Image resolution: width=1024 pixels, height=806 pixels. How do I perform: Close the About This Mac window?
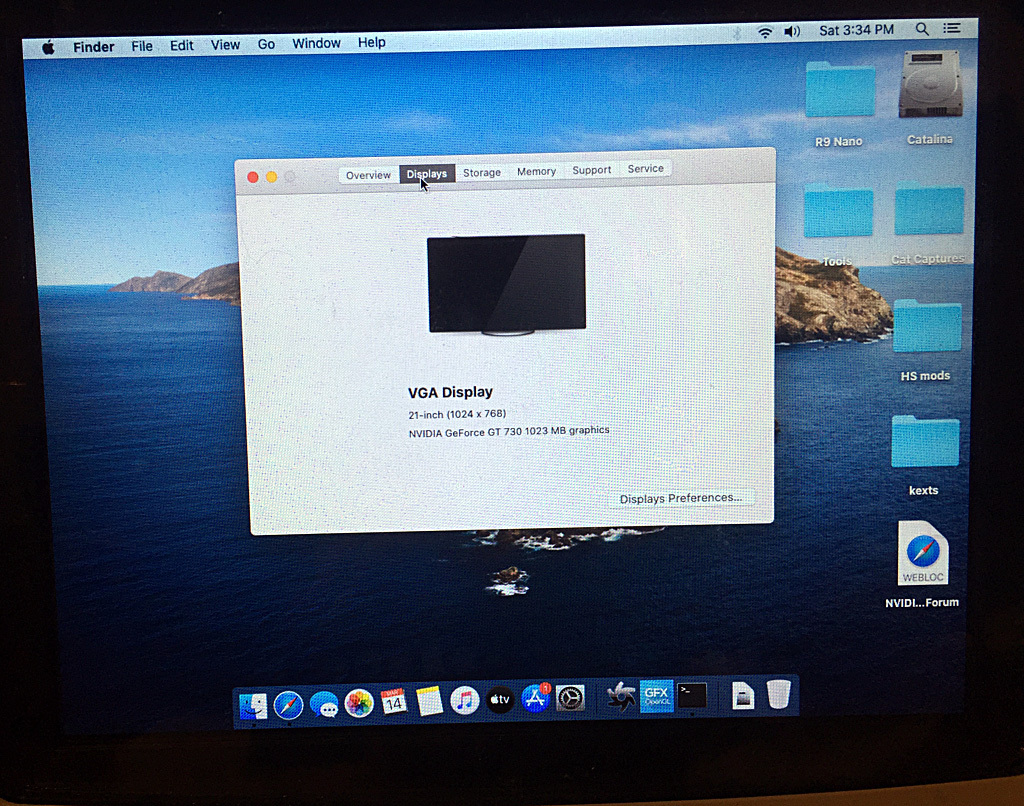[x=253, y=177]
